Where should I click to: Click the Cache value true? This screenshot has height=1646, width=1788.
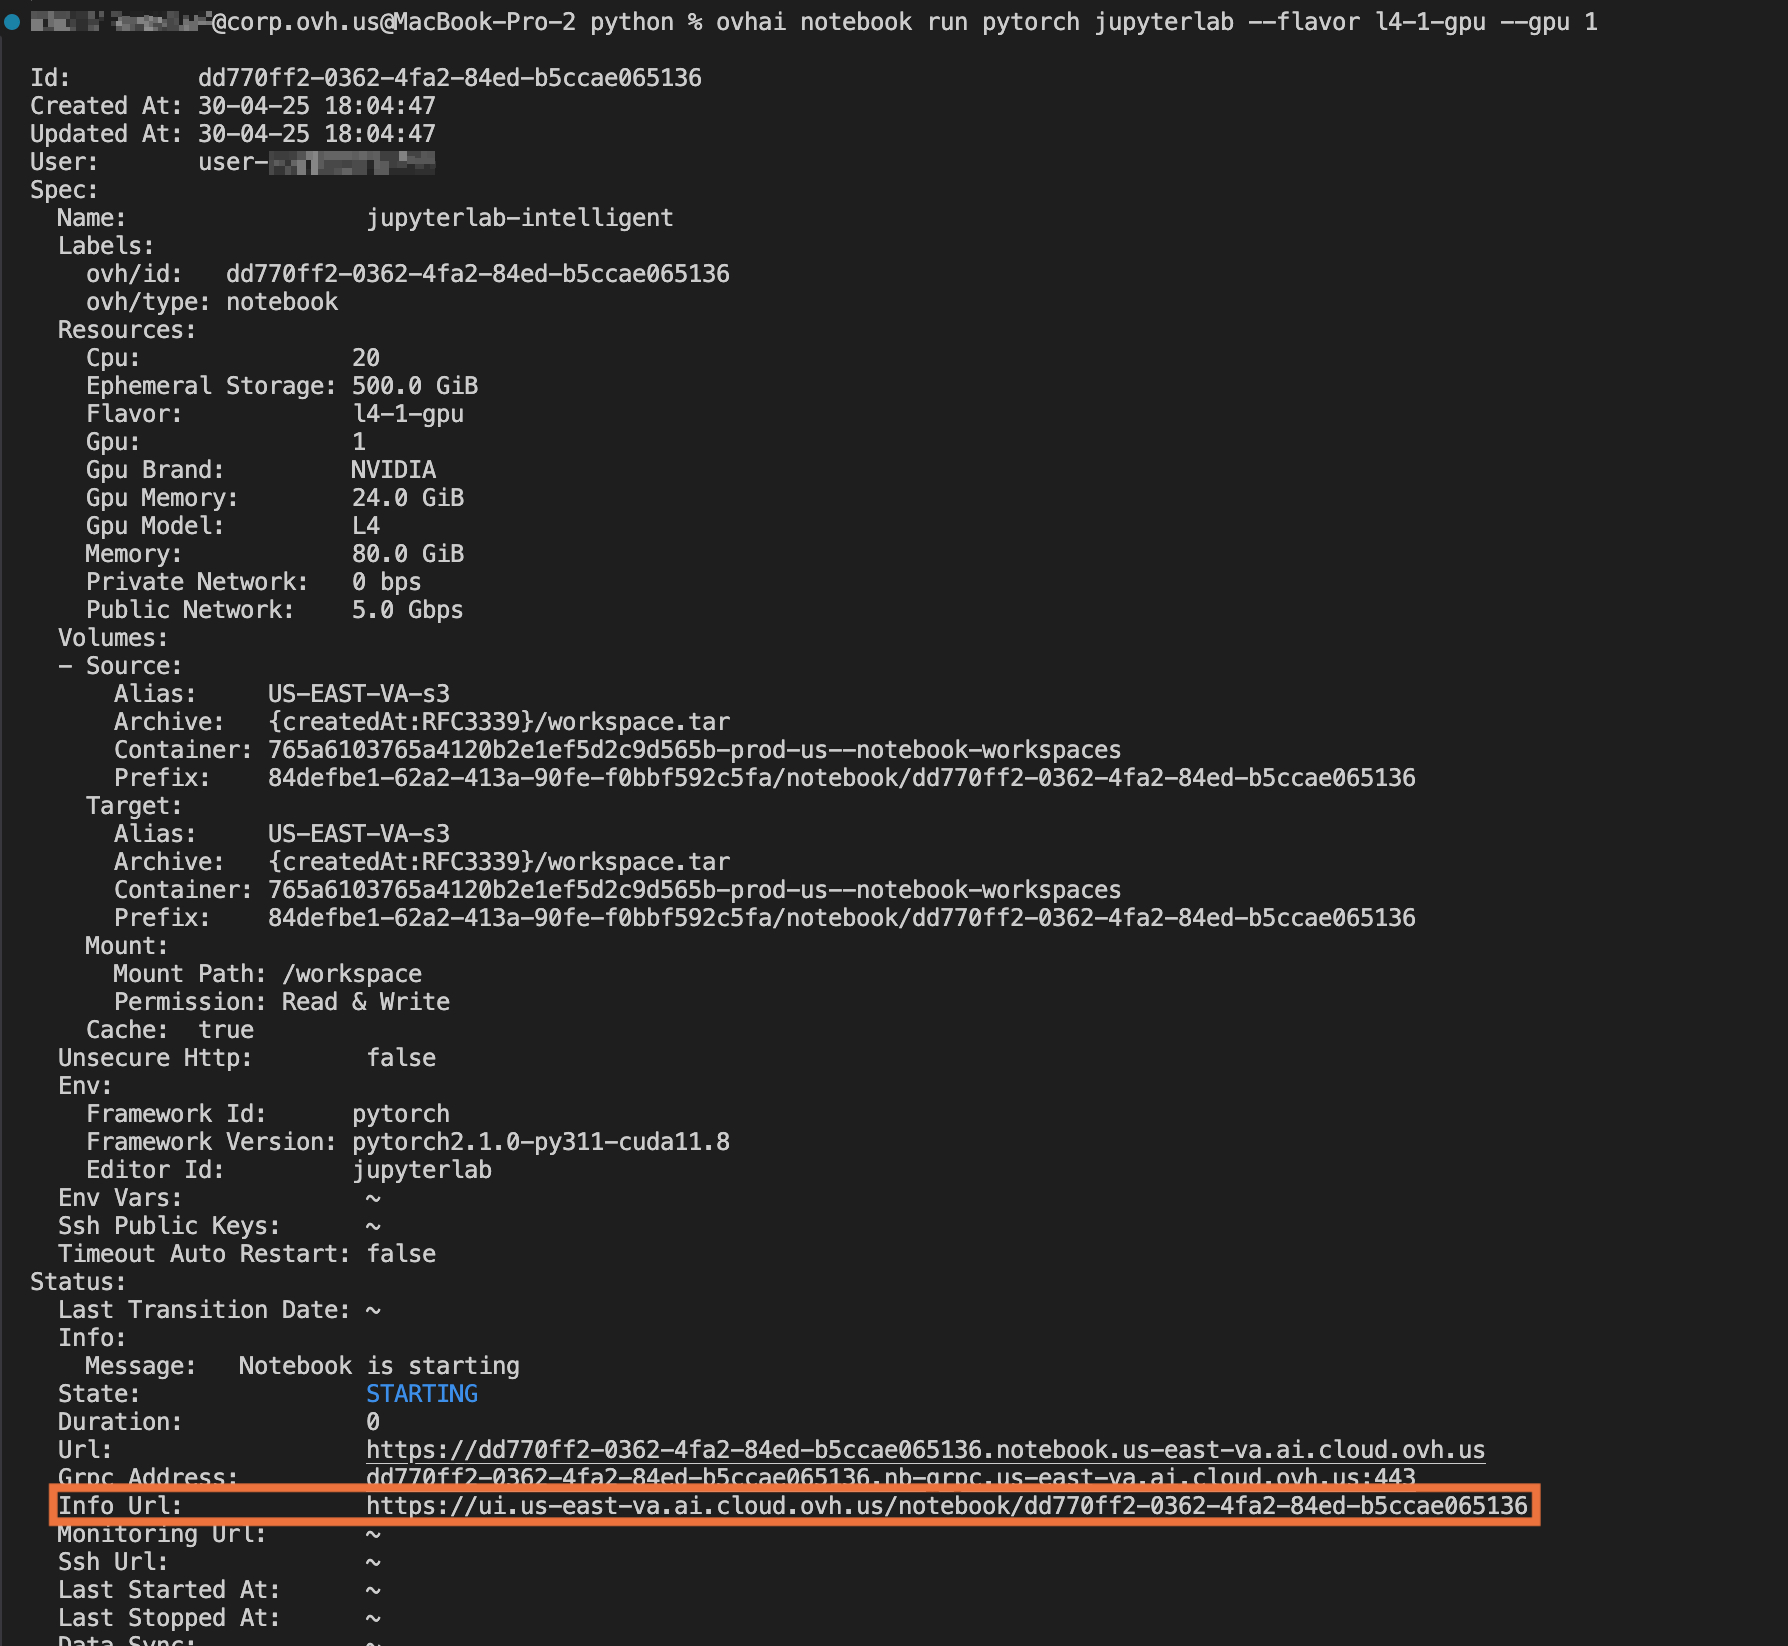226,1030
